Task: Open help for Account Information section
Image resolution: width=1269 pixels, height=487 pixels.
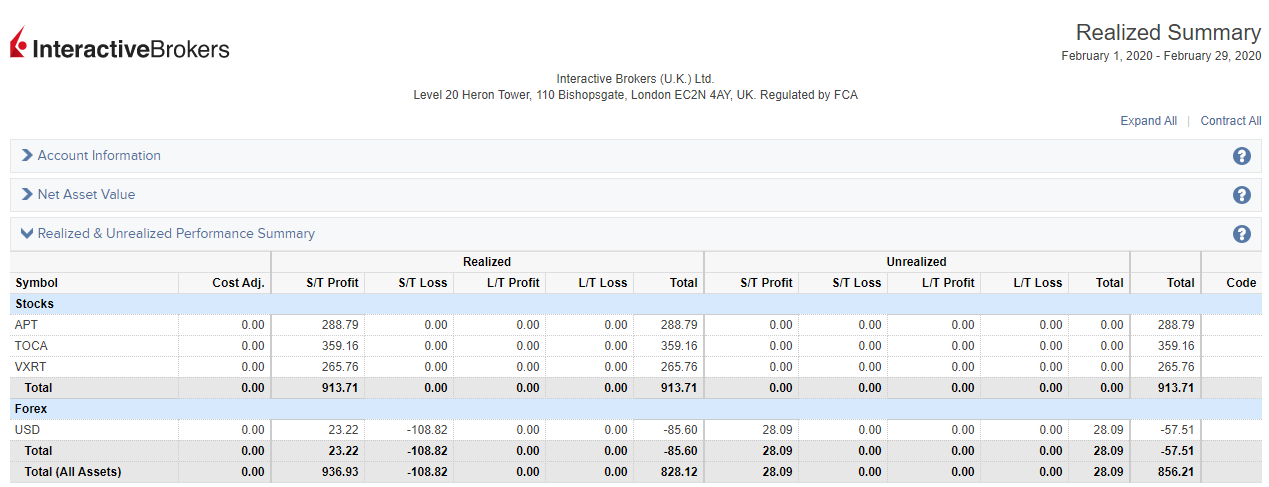Action: tap(1241, 156)
